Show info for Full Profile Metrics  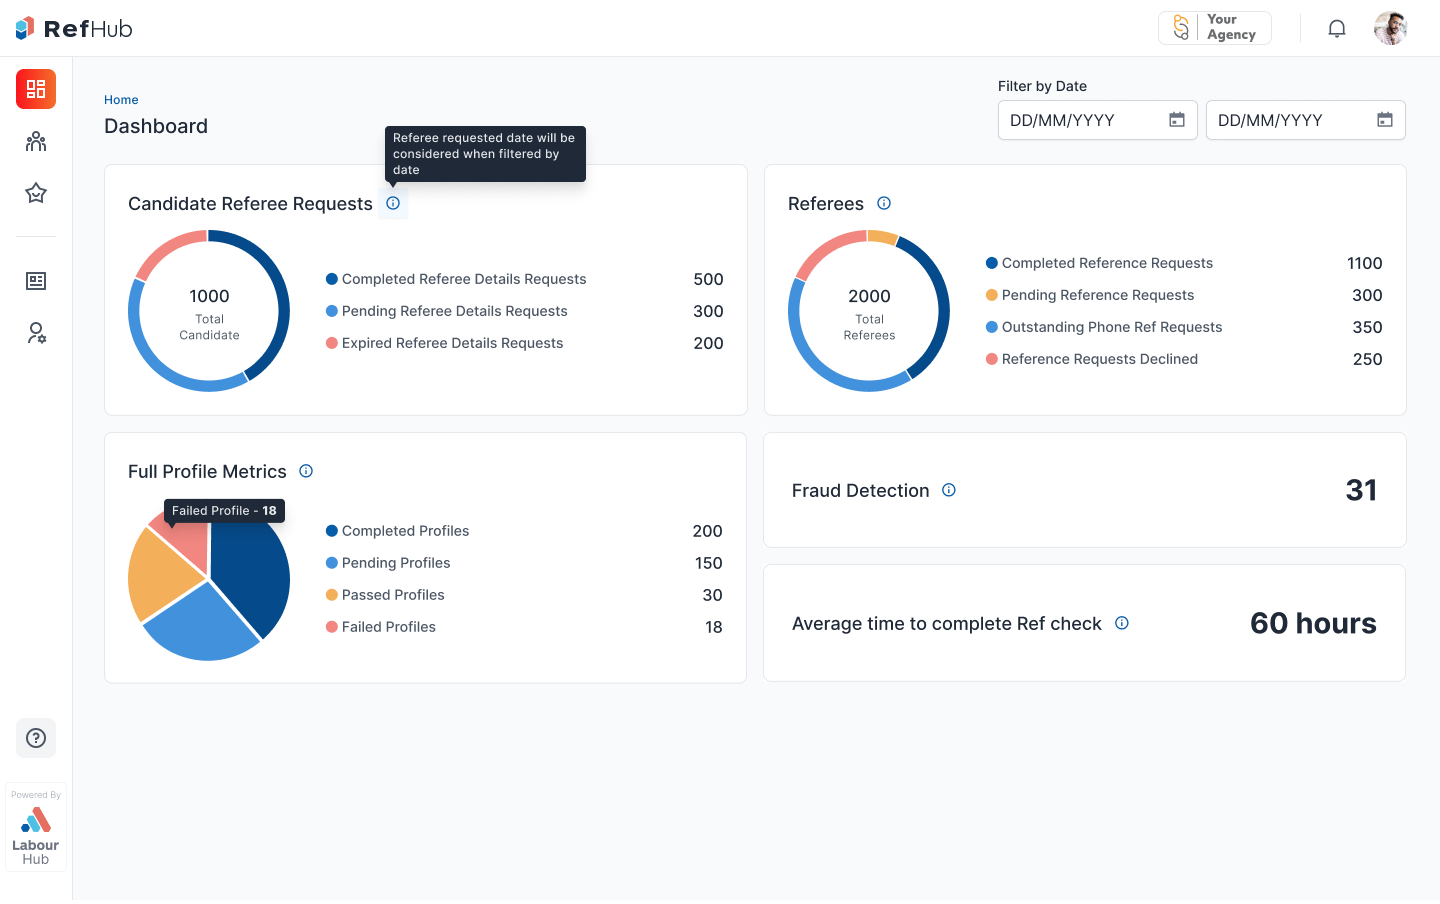(x=306, y=471)
